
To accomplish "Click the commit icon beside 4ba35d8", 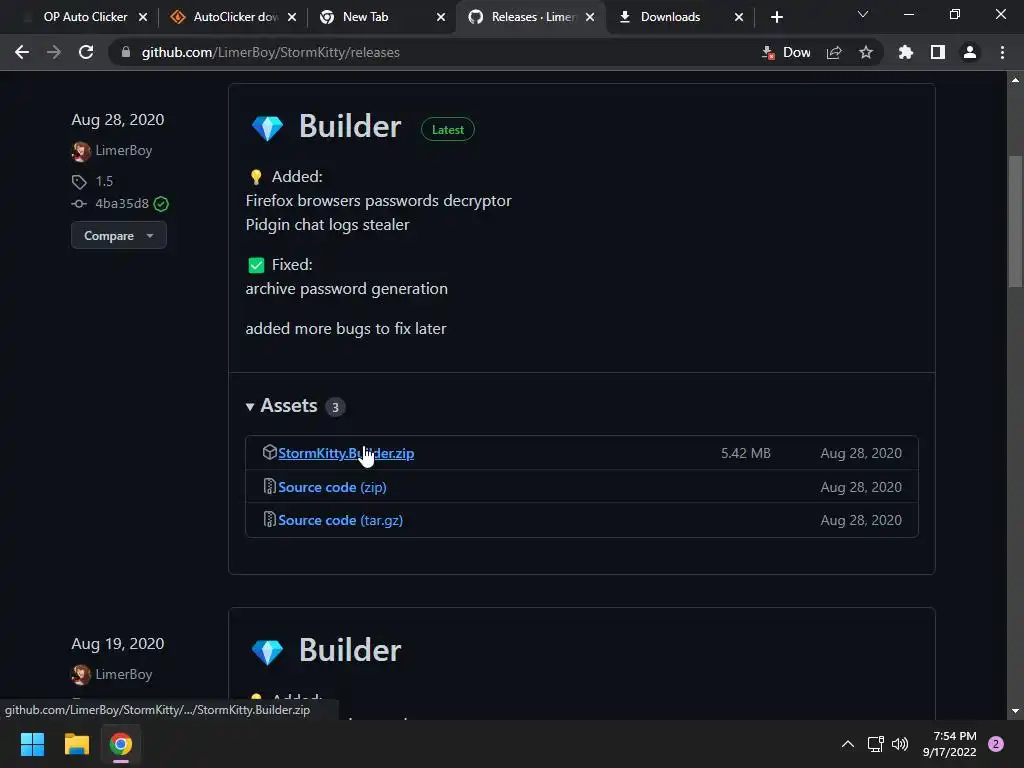I will coord(79,204).
